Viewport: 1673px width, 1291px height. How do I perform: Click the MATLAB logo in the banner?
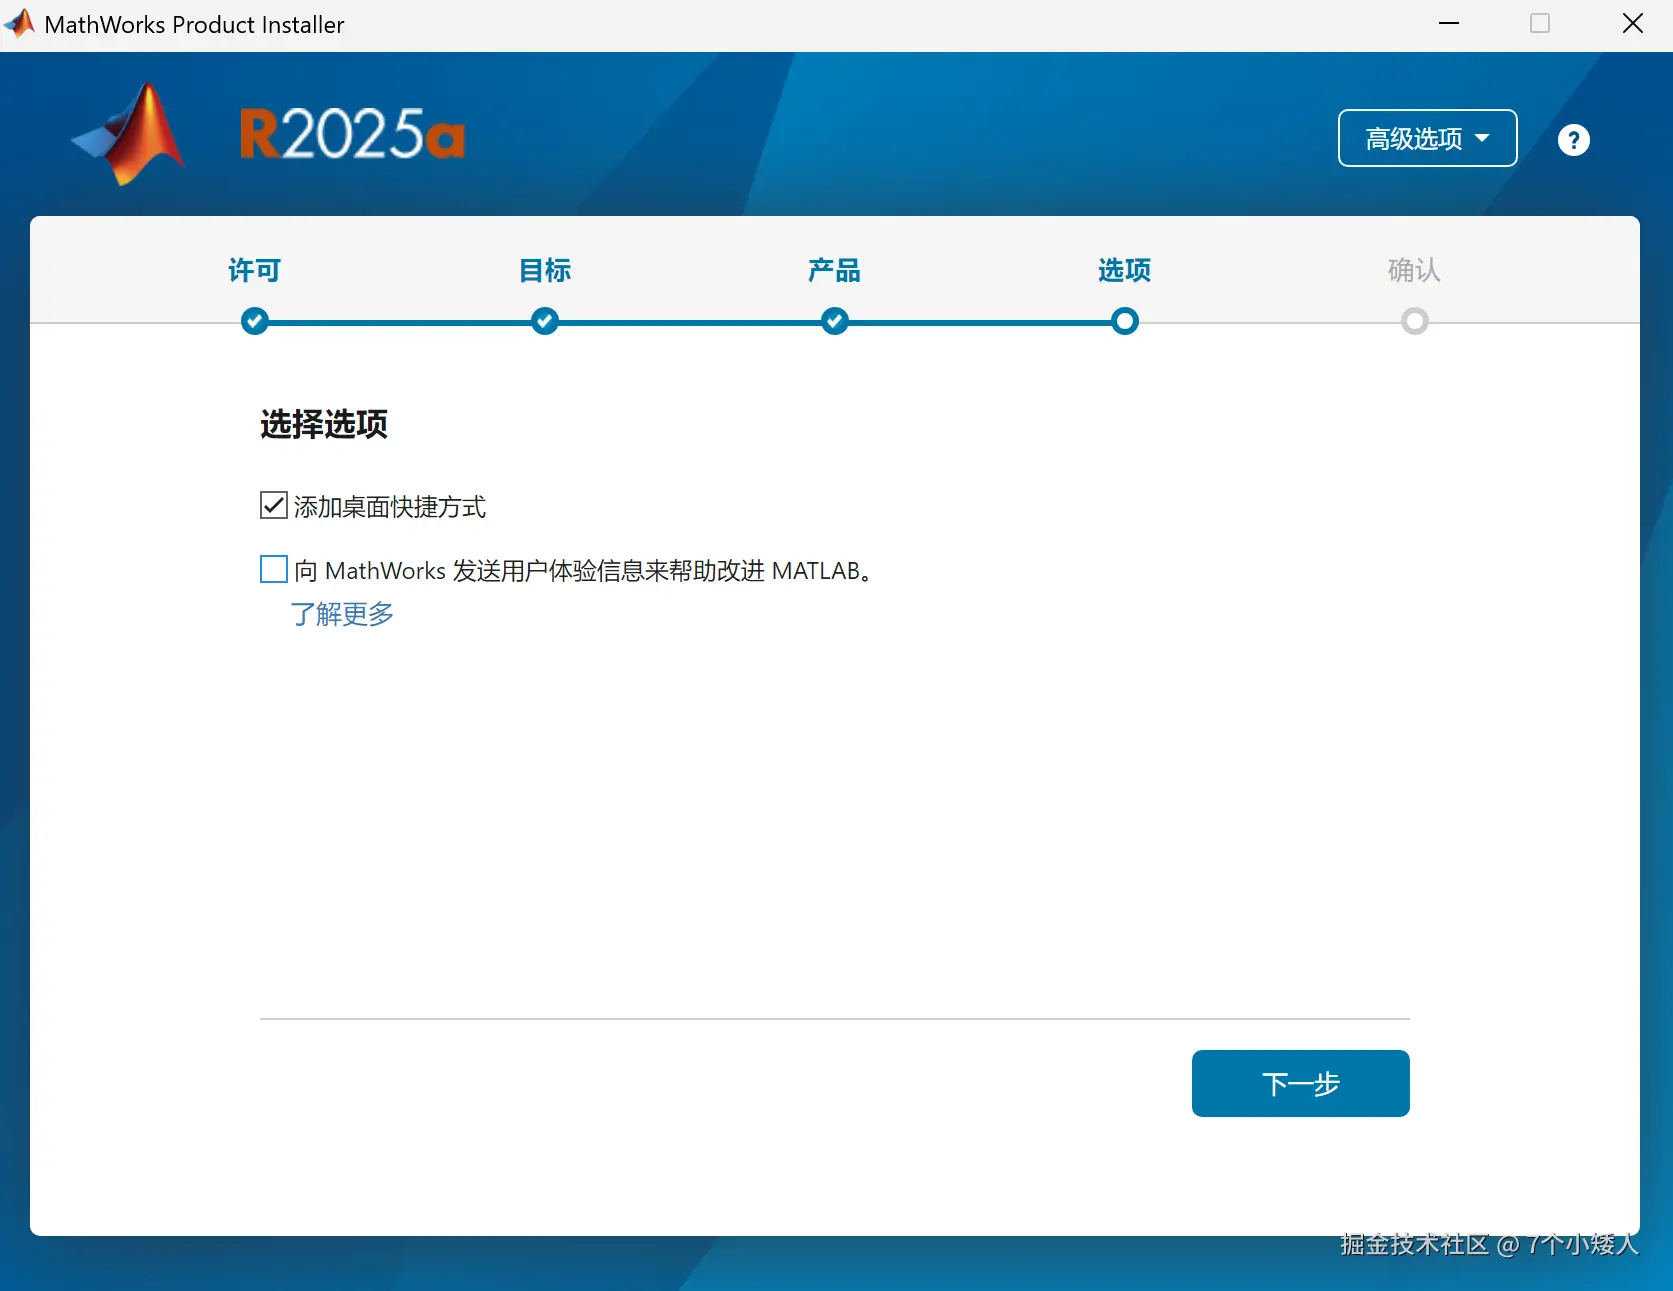click(x=130, y=135)
